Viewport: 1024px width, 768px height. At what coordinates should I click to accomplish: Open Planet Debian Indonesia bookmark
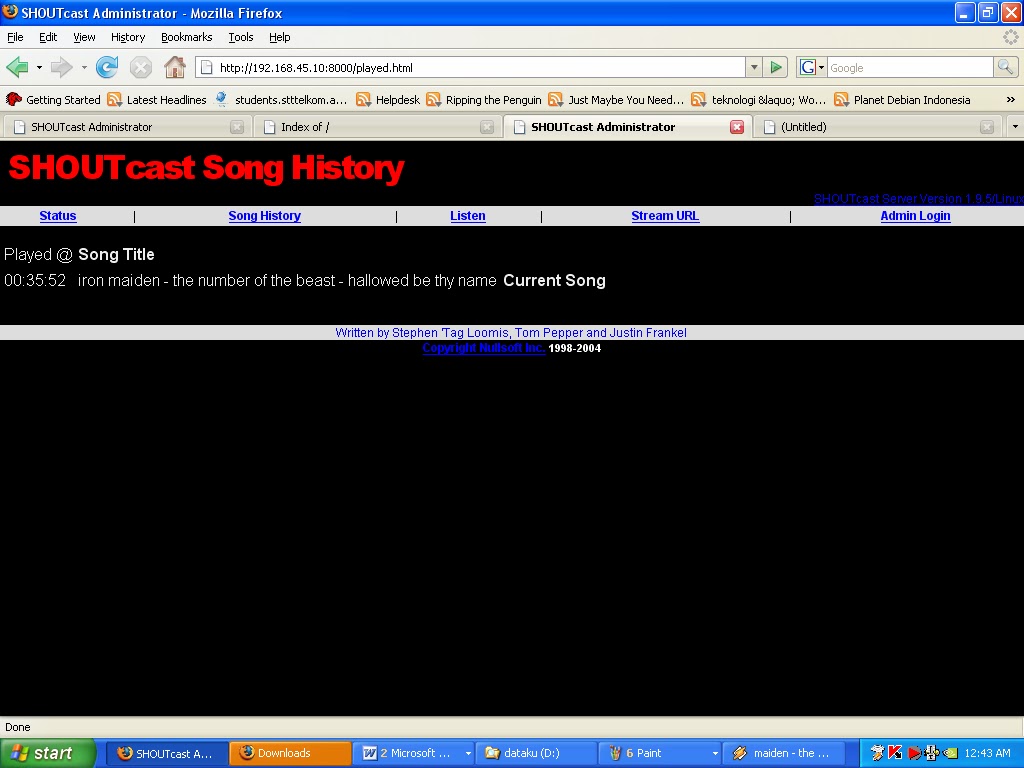tap(902, 100)
